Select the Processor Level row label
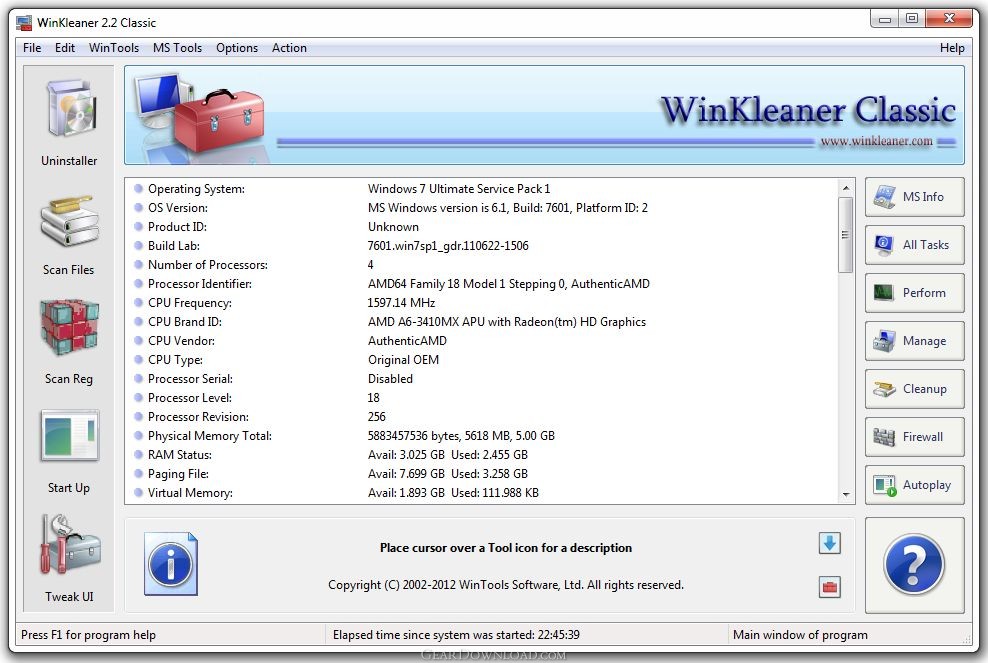 point(190,398)
